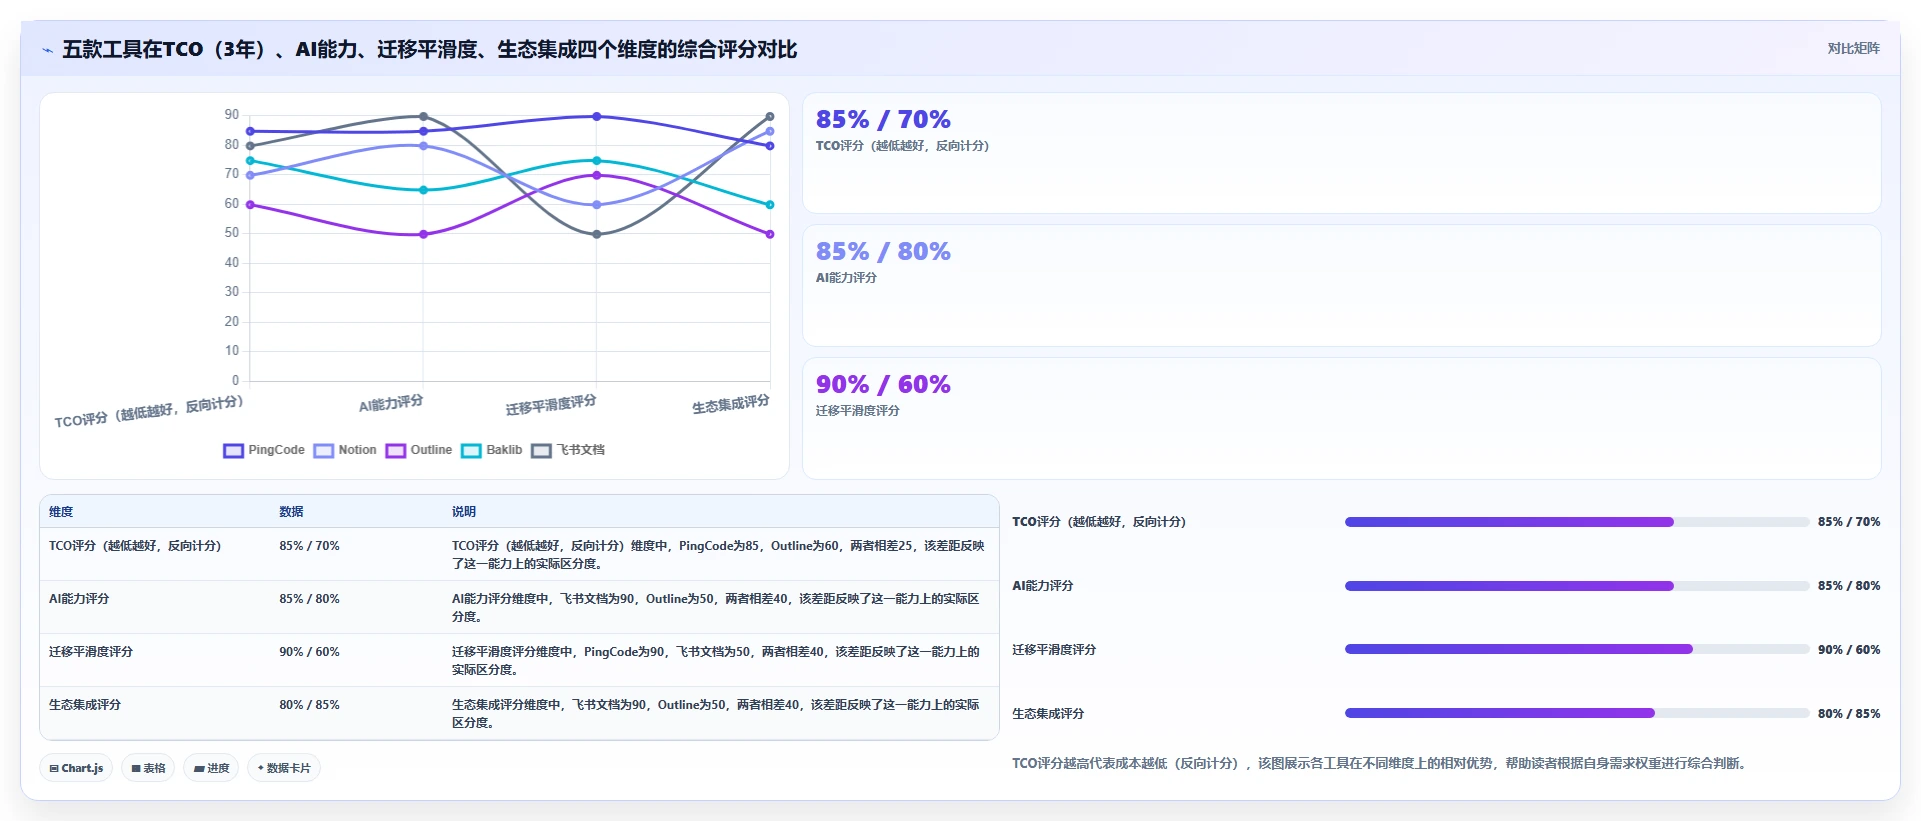Click the 维度 table column header
The width and height of the screenshot is (1921, 821).
point(61,511)
